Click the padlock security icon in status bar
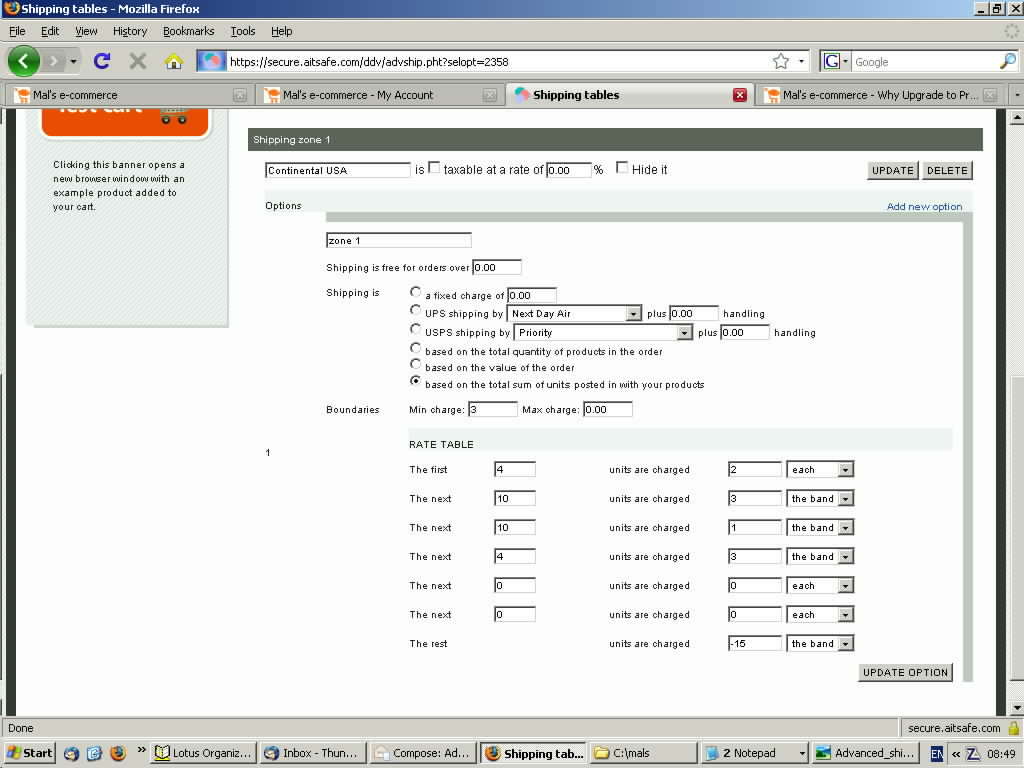 [x=1014, y=728]
